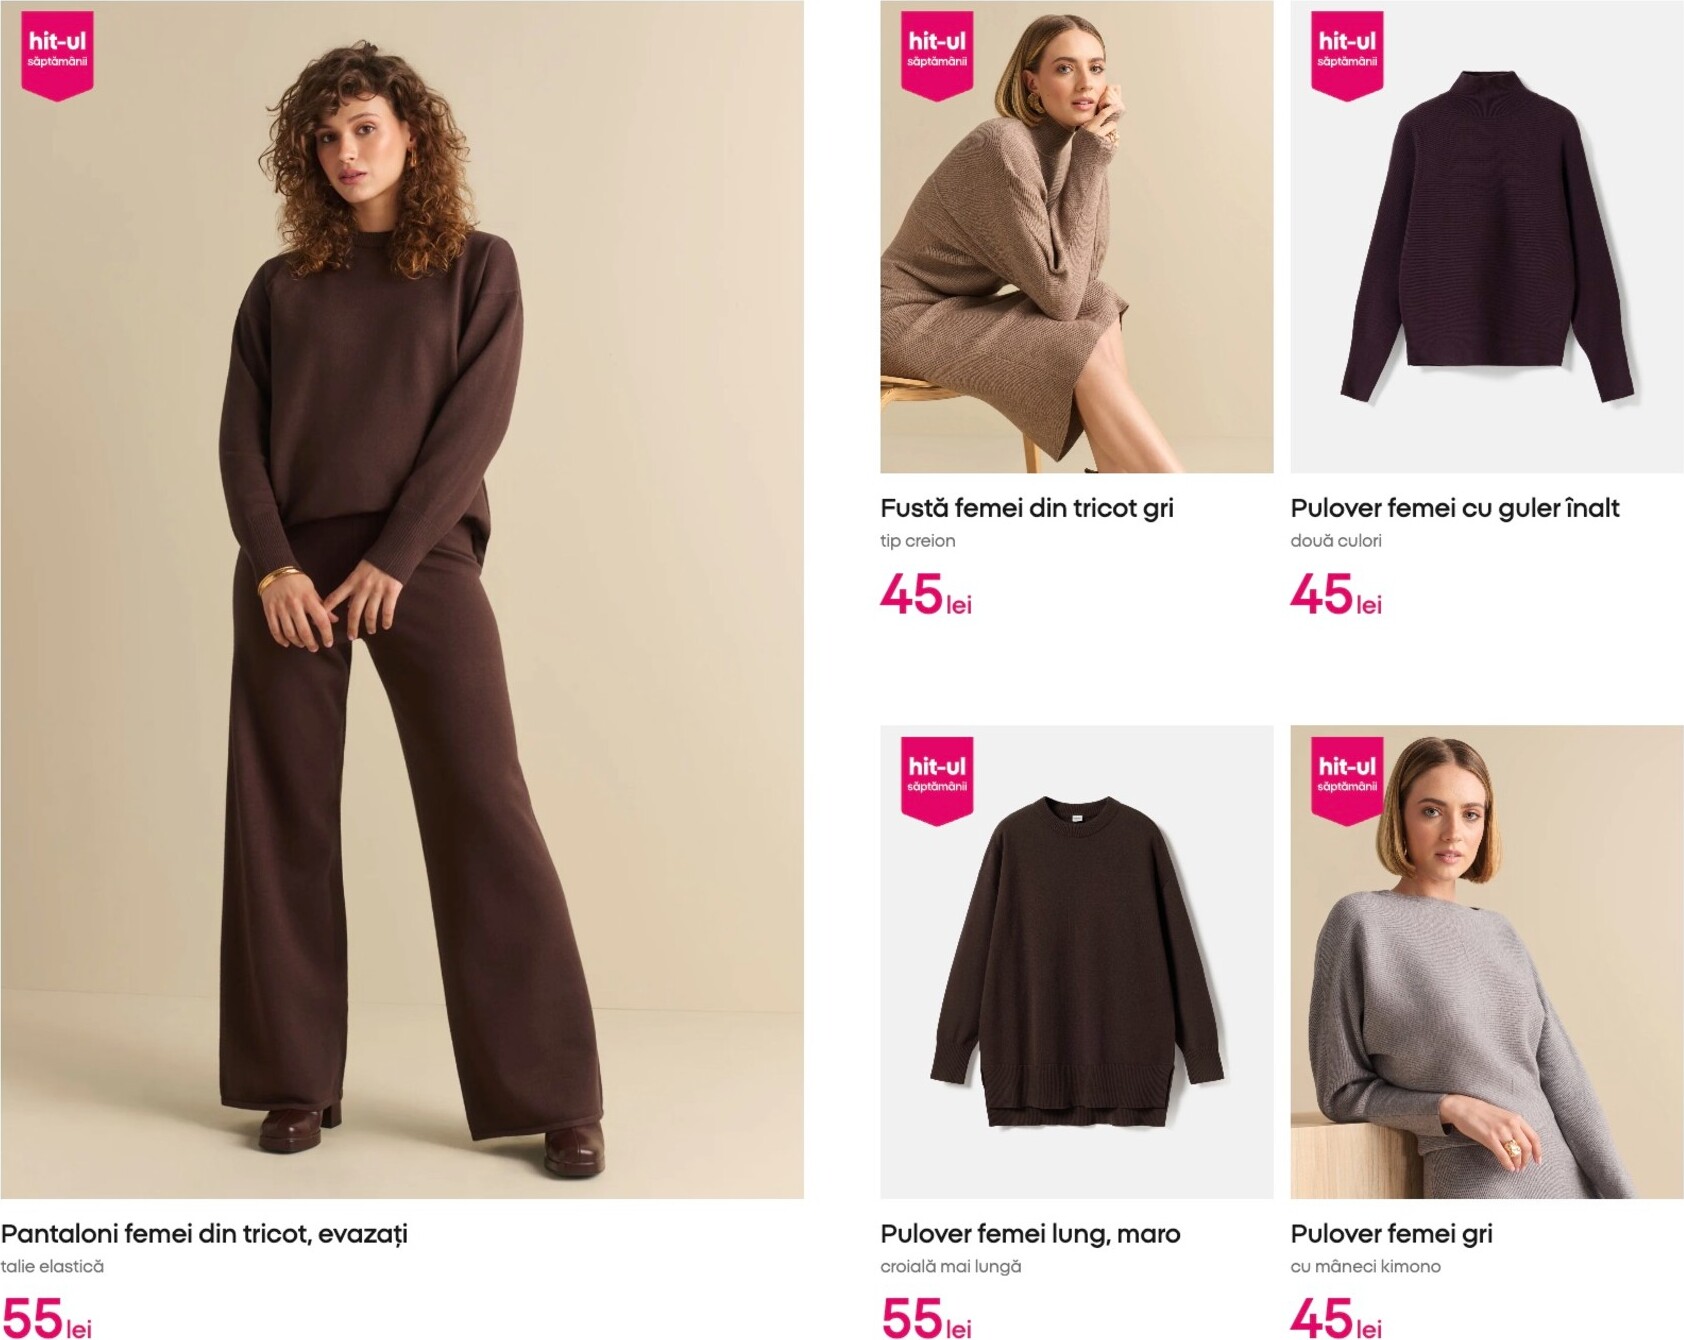
Task: Open the purple high-collar sweater photo
Action: click(x=1487, y=236)
